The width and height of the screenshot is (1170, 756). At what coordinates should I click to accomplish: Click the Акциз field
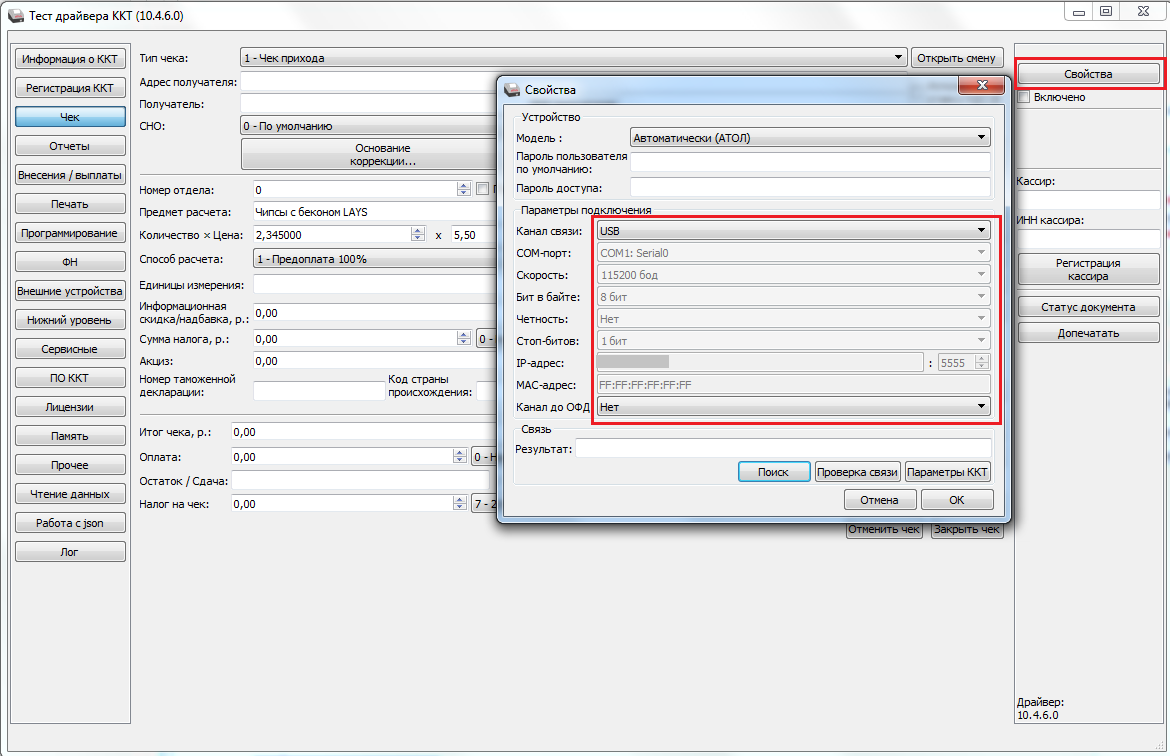click(x=375, y=360)
